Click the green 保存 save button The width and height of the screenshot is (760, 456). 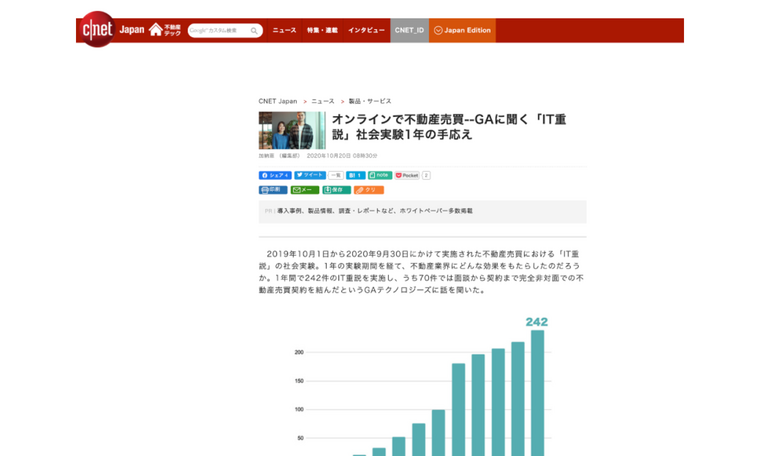coord(336,190)
